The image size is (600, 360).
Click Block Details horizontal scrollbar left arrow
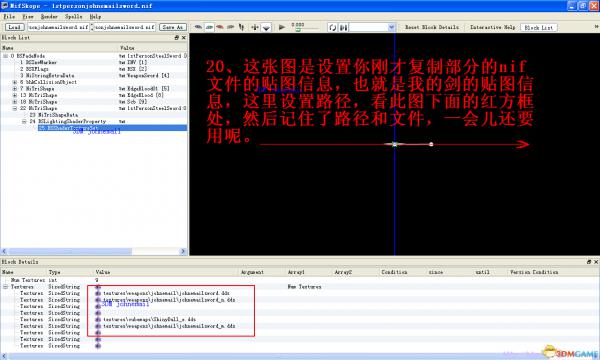(4, 356)
